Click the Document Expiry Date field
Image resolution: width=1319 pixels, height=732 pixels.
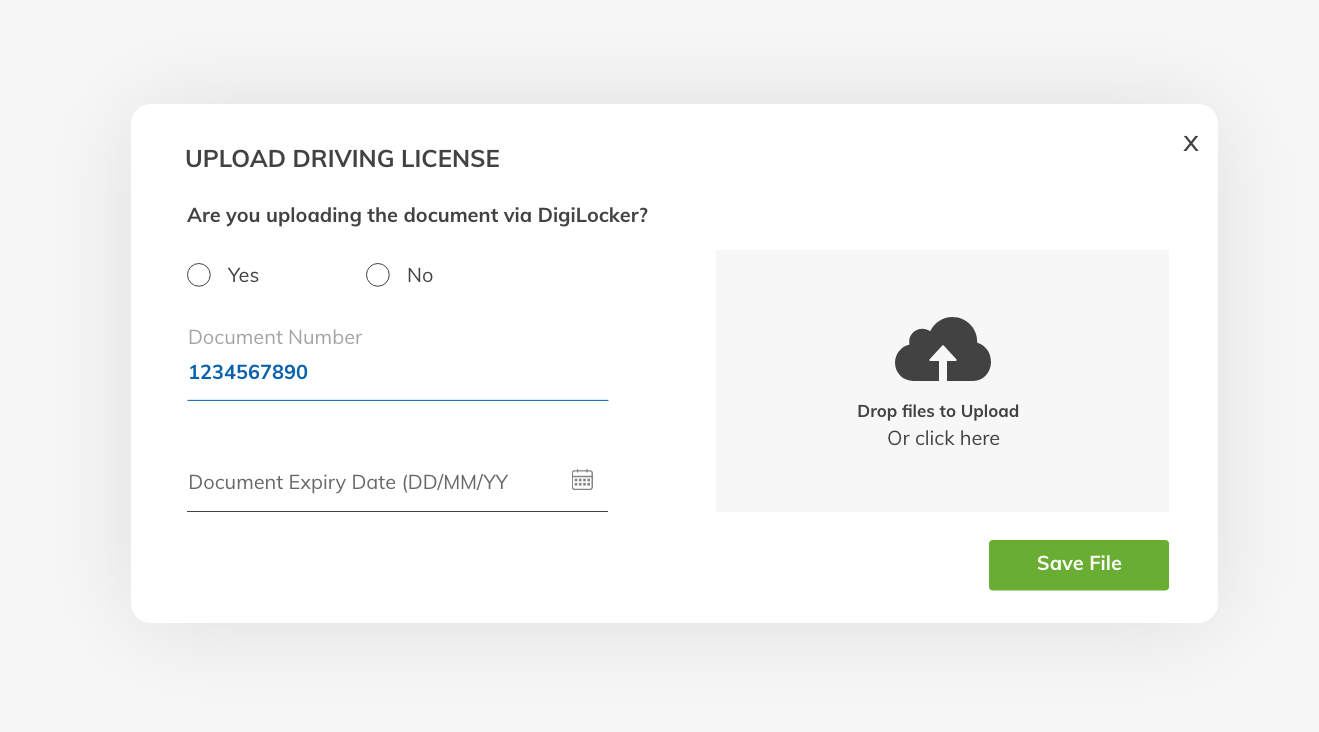(370, 482)
